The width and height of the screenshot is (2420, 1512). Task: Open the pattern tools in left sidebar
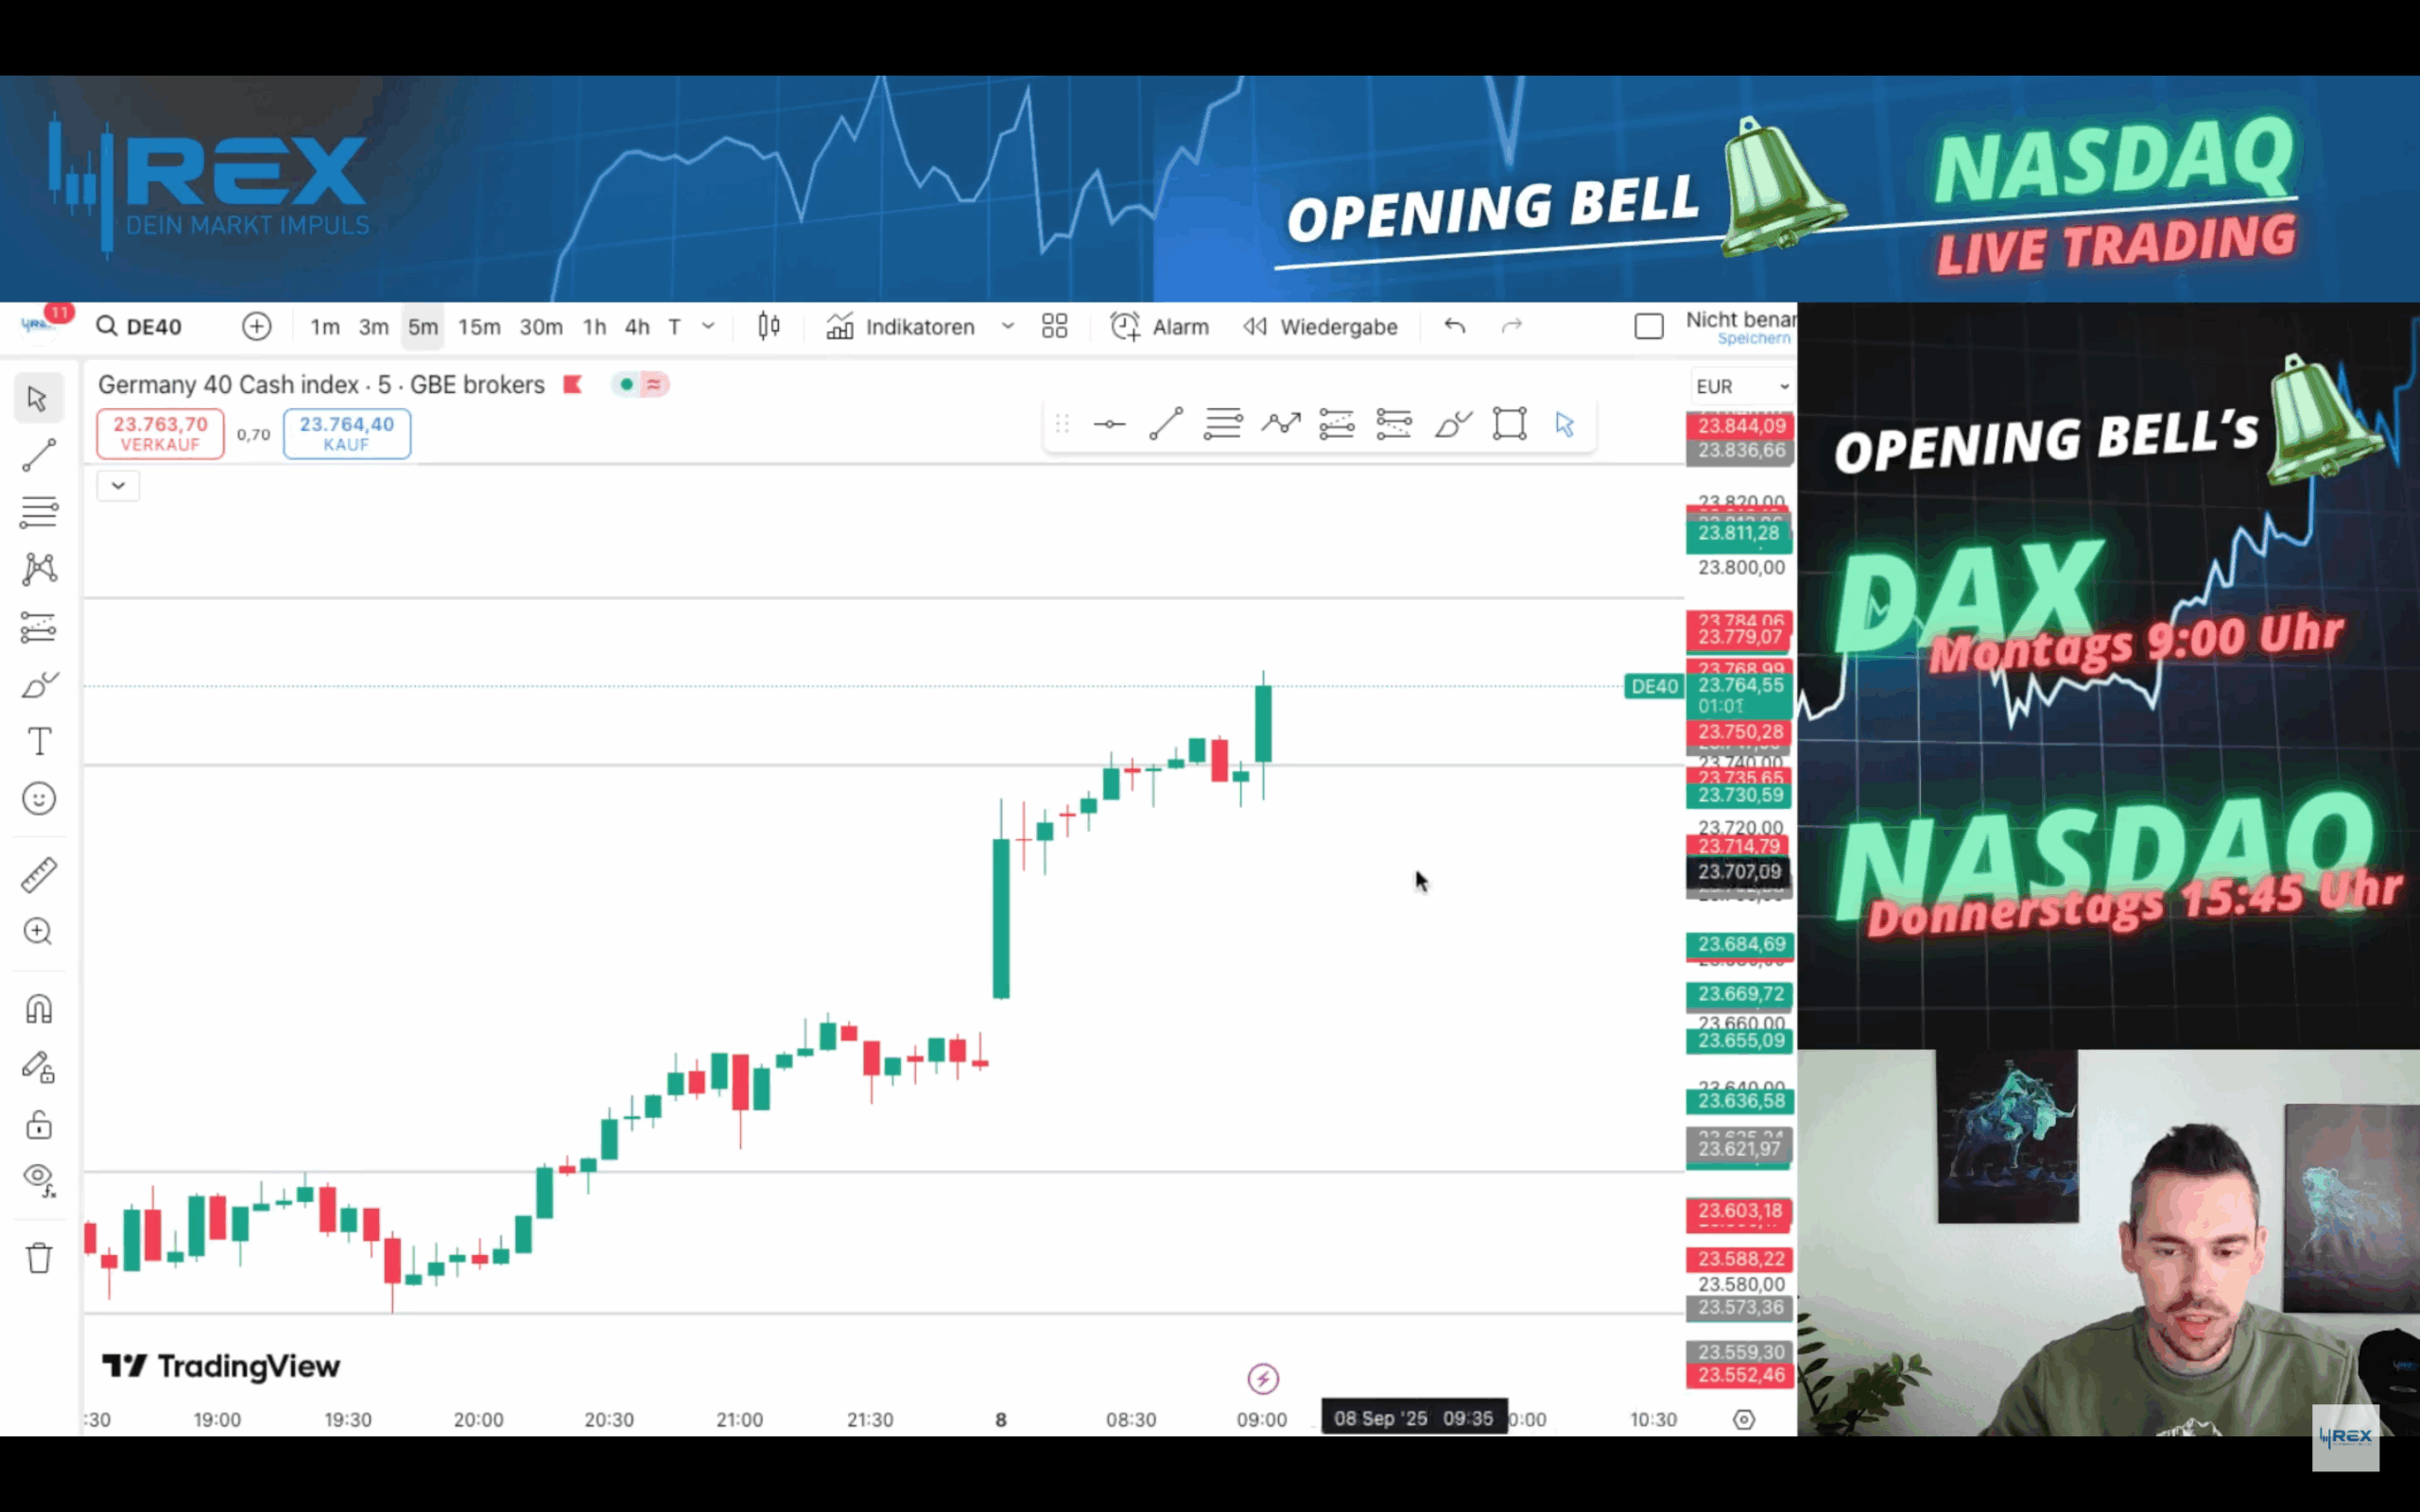pyautogui.click(x=38, y=569)
